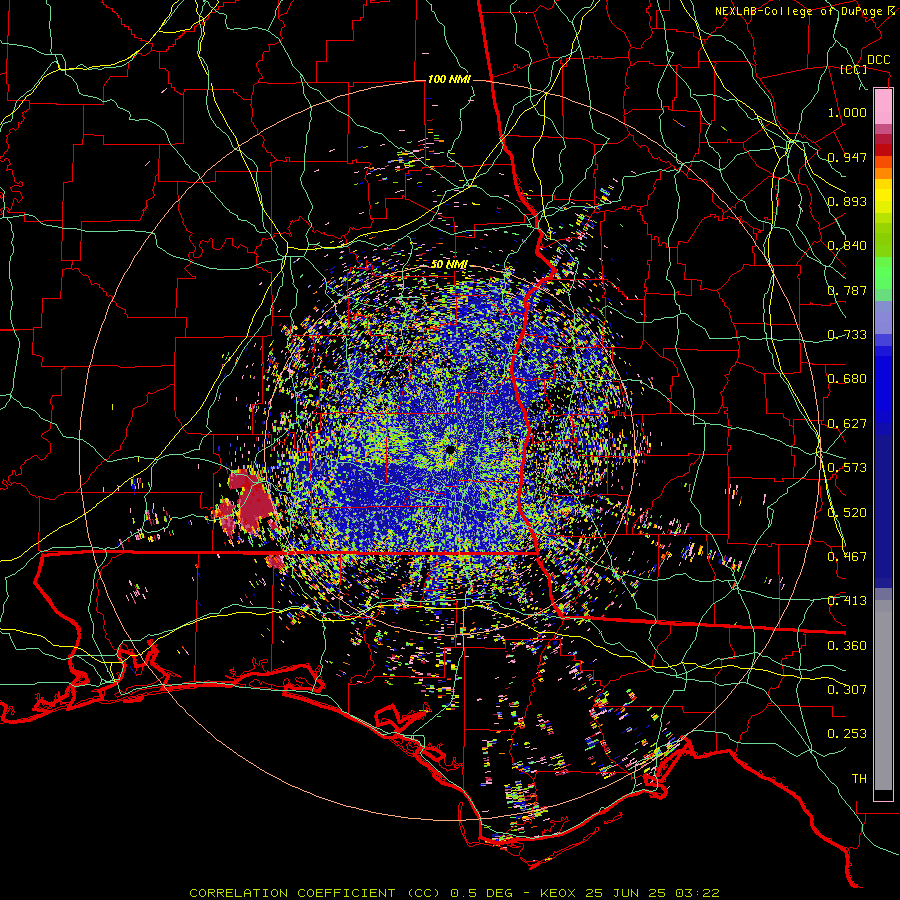Click the 100 NMI range ring label

[x=449, y=79]
